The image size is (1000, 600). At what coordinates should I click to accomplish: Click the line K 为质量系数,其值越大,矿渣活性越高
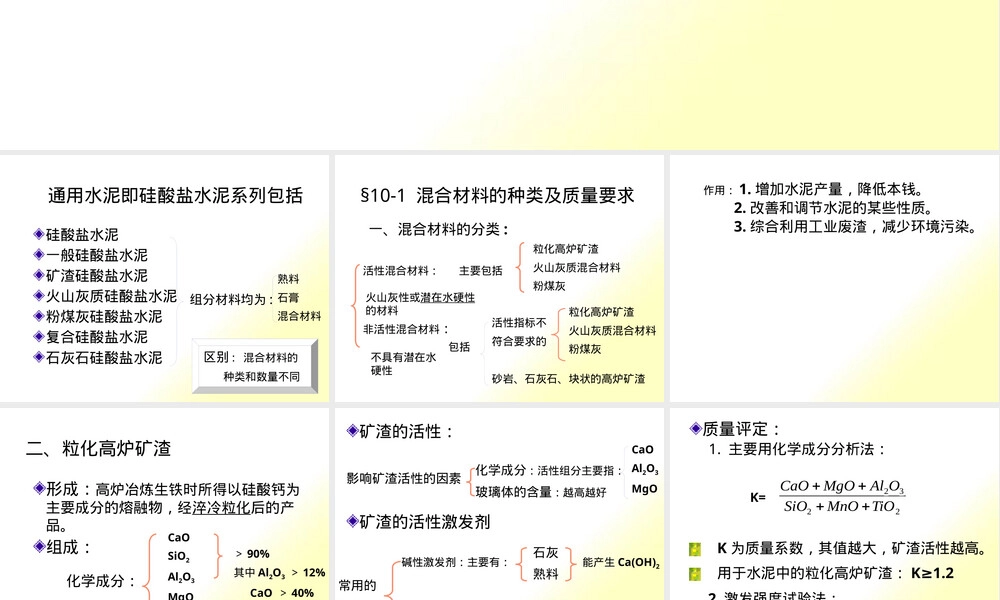[853, 548]
